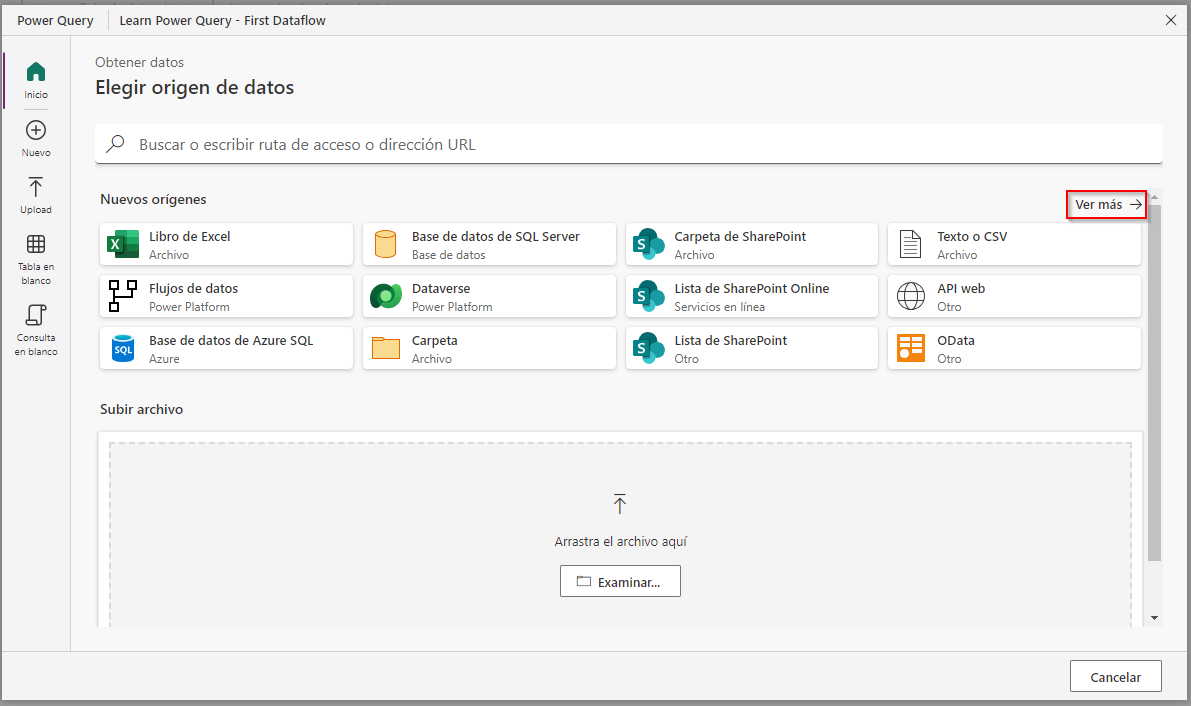
Task: Click the Examinar... browse button
Action: [621, 581]
